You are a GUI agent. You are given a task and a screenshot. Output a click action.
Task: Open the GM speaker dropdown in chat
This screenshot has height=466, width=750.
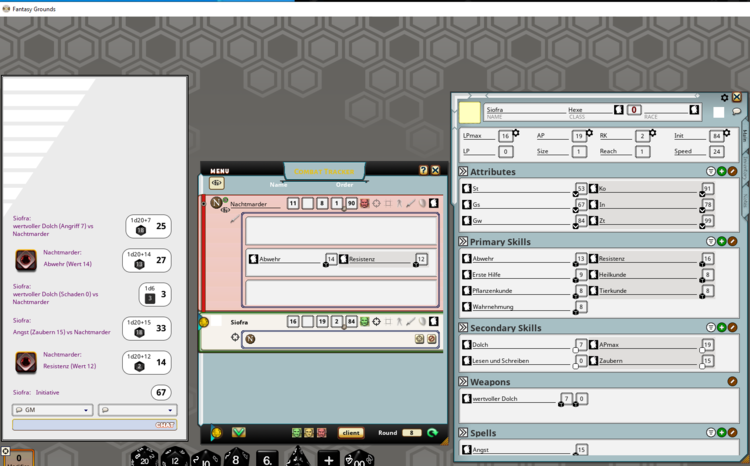click(x=52, y=410)
